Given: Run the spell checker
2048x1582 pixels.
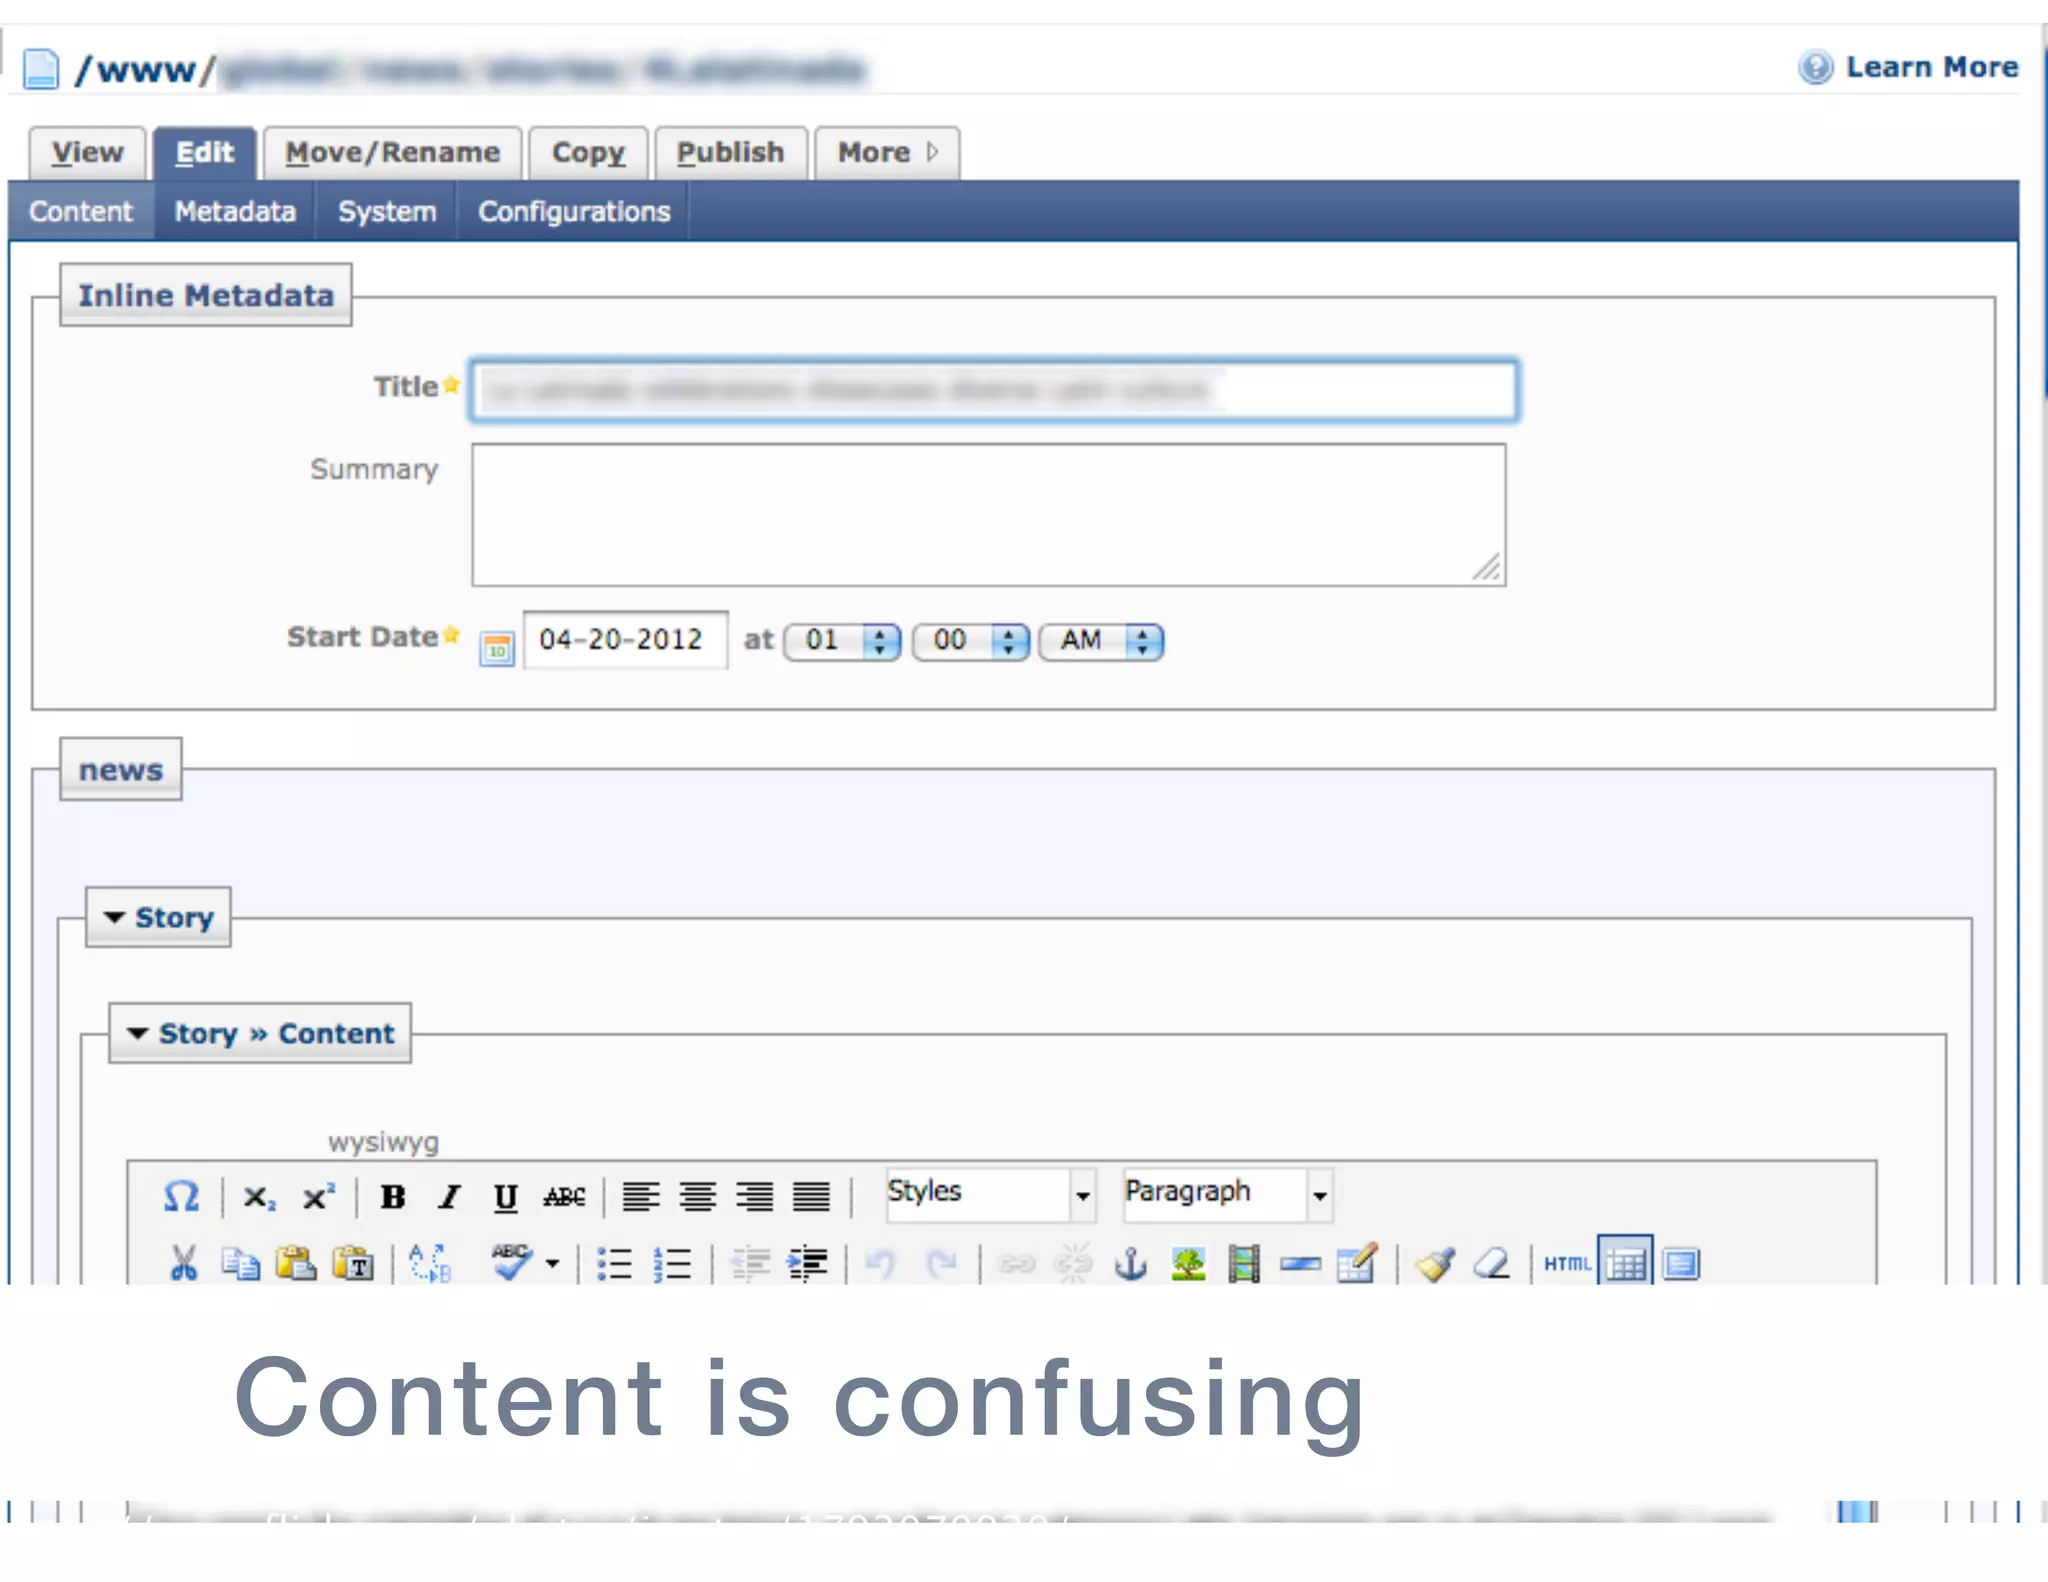Looking at the screenshot, I should pyautogui.click(x=511, y=1262).
